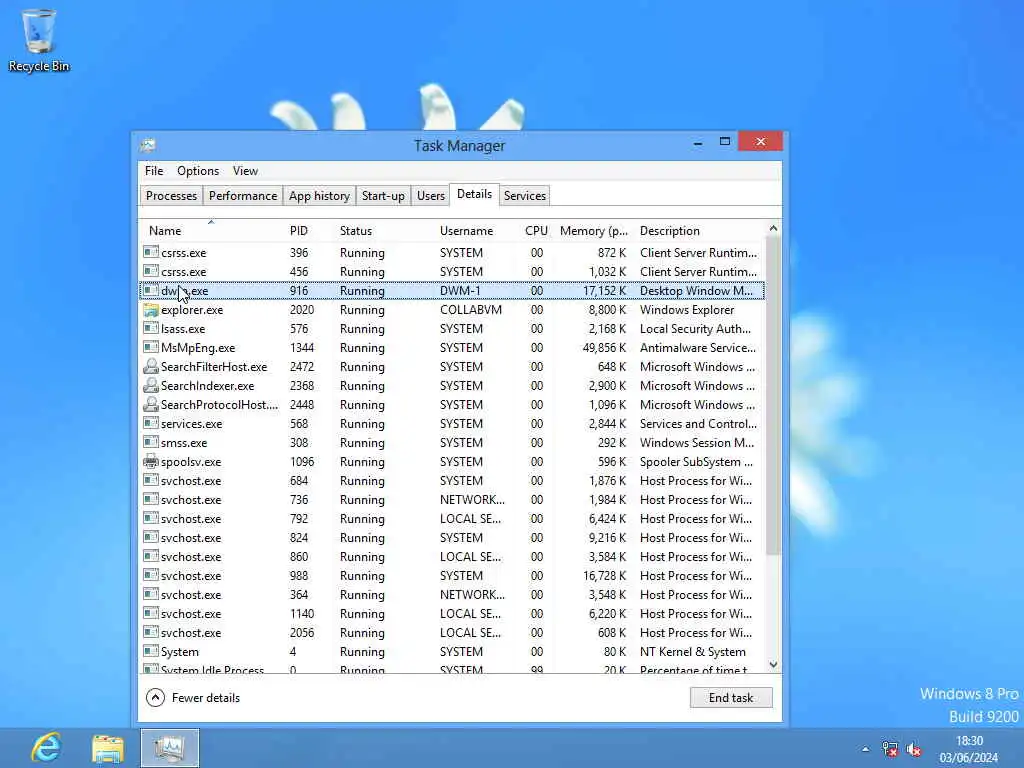This screenshot has width=1024, height=768.
Task: Click the network status tray icon
Action: (x=889, y=749)
